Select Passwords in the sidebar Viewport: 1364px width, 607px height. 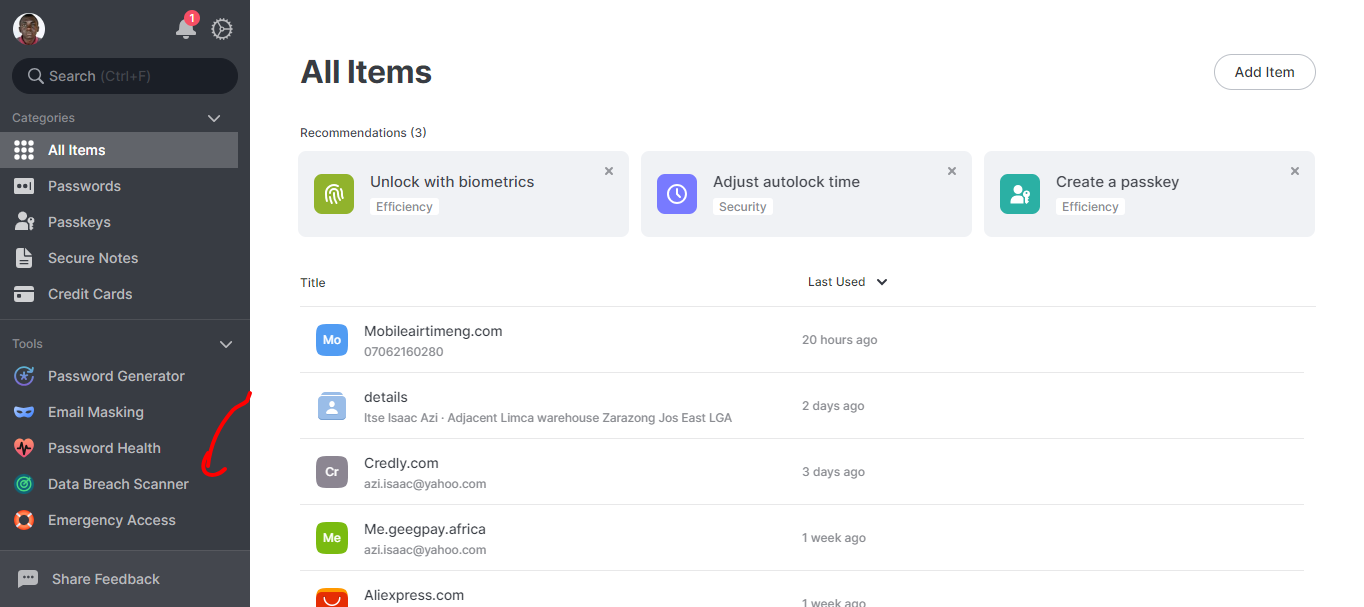tap(84, 186)
